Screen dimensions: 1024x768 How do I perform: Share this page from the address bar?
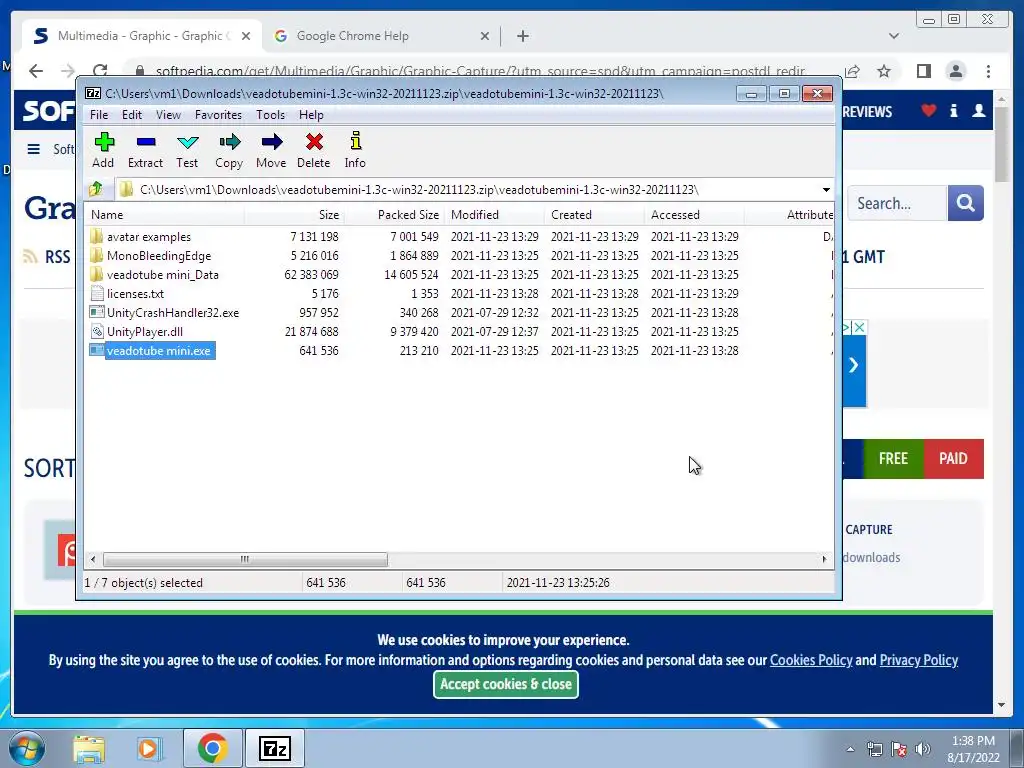pos(852,71)
